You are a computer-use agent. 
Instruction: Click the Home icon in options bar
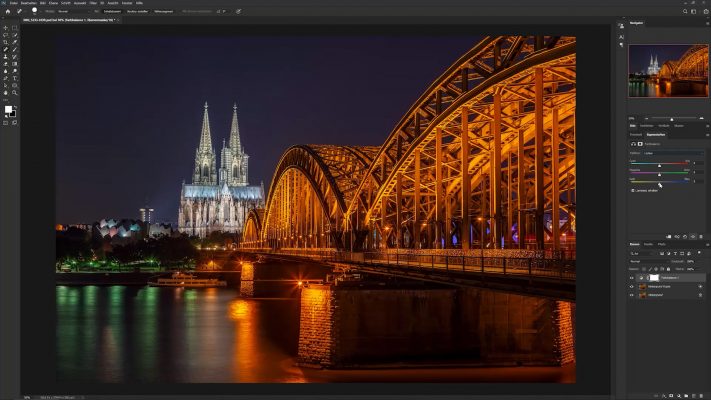tap(6, 11)
